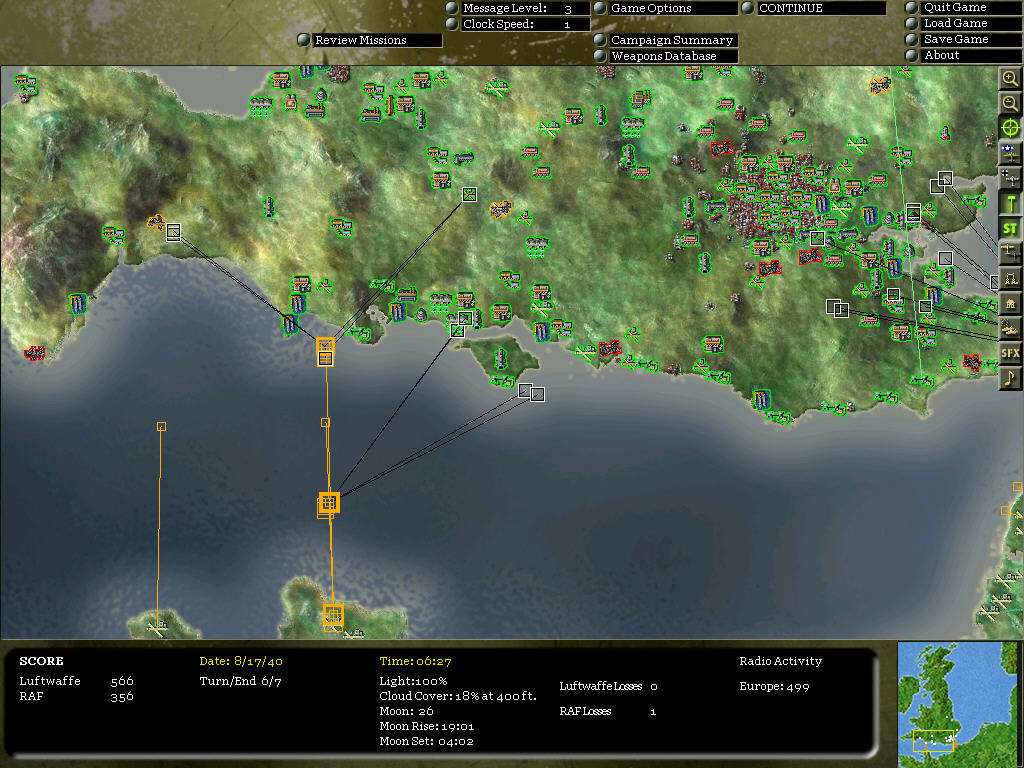This screenshot has height=768, width=1024.
Task: Click Load Game
Action: pos(971,23)
